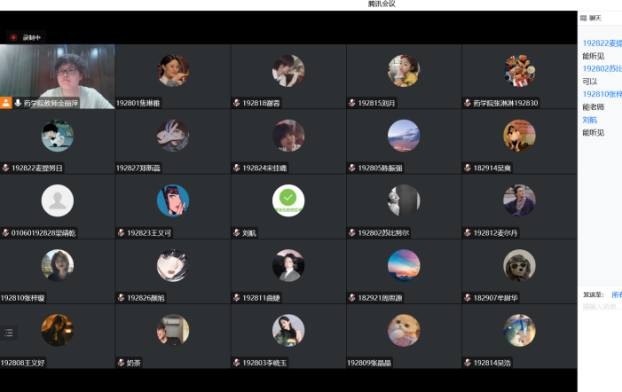Click muted mic icon beside 192814
This screenshot has height=392, width=622.
pyautogui.click(x=467, y=362)
